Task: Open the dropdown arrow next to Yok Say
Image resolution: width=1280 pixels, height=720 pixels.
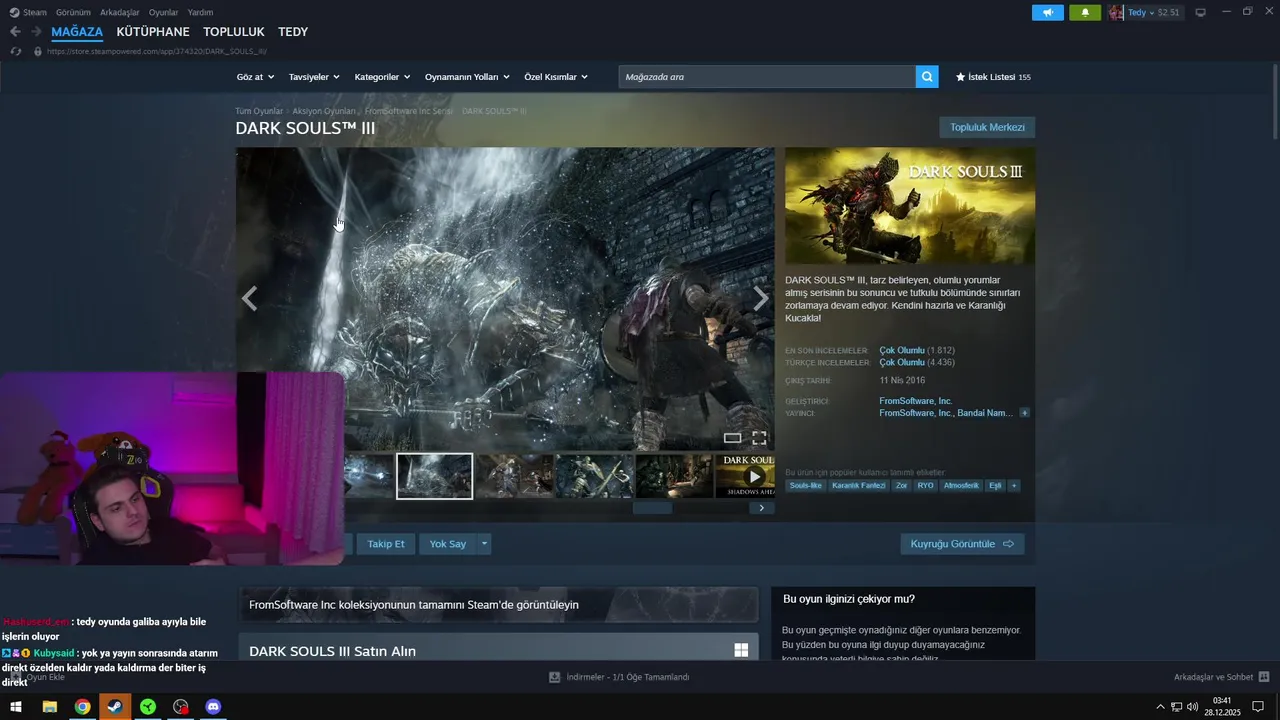Action: coord(484,544)
